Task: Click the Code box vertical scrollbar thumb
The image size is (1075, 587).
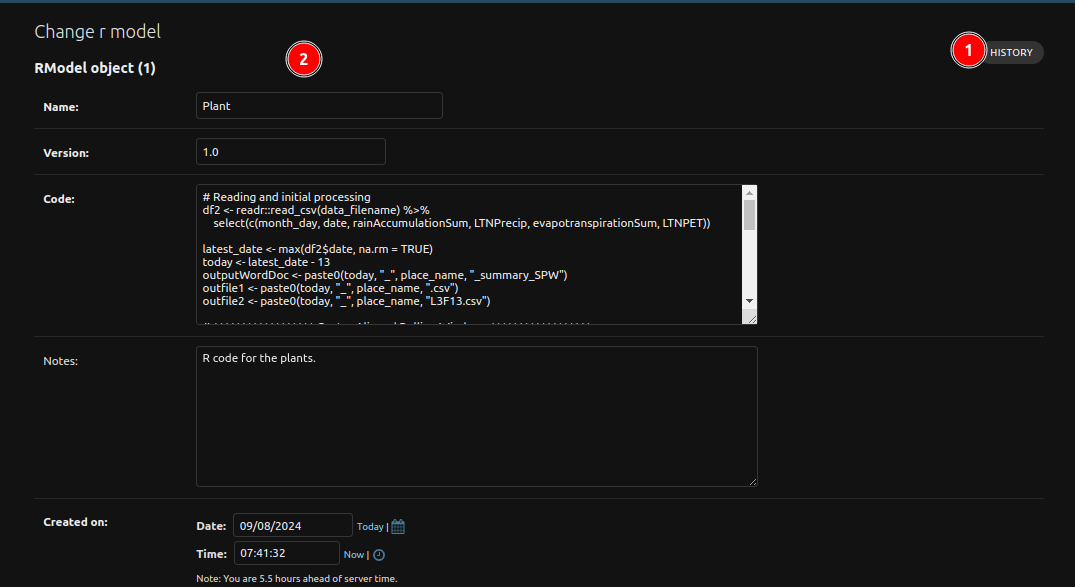Action: coord(749,215)
